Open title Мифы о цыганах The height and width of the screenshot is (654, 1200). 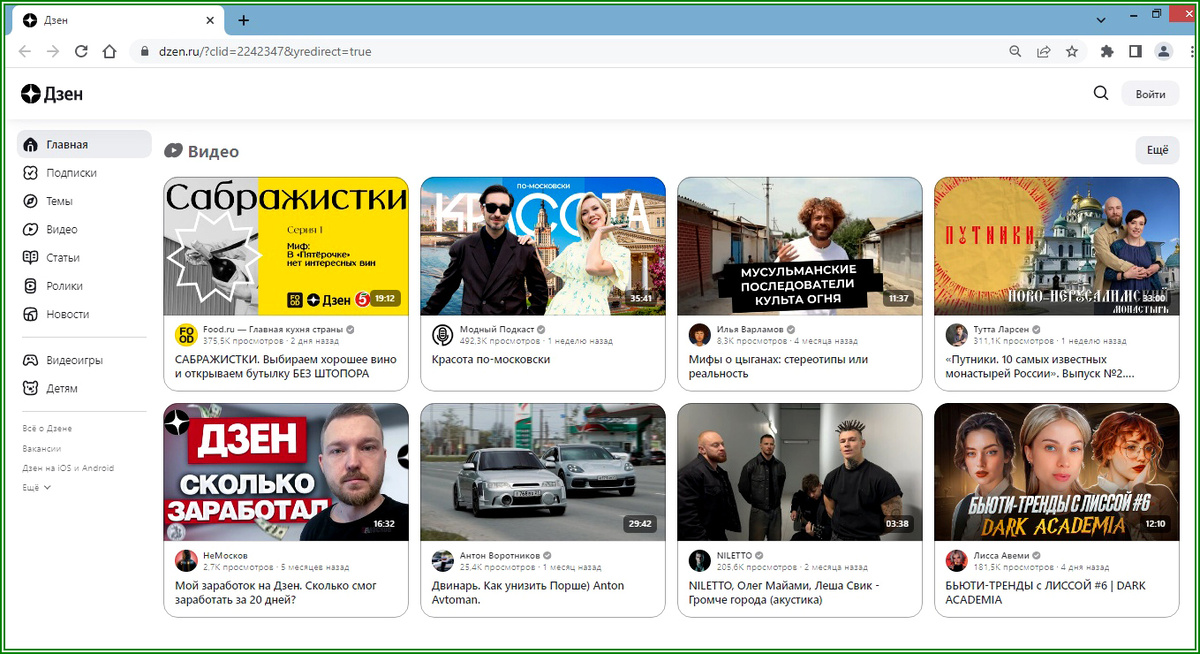[778, 366]
